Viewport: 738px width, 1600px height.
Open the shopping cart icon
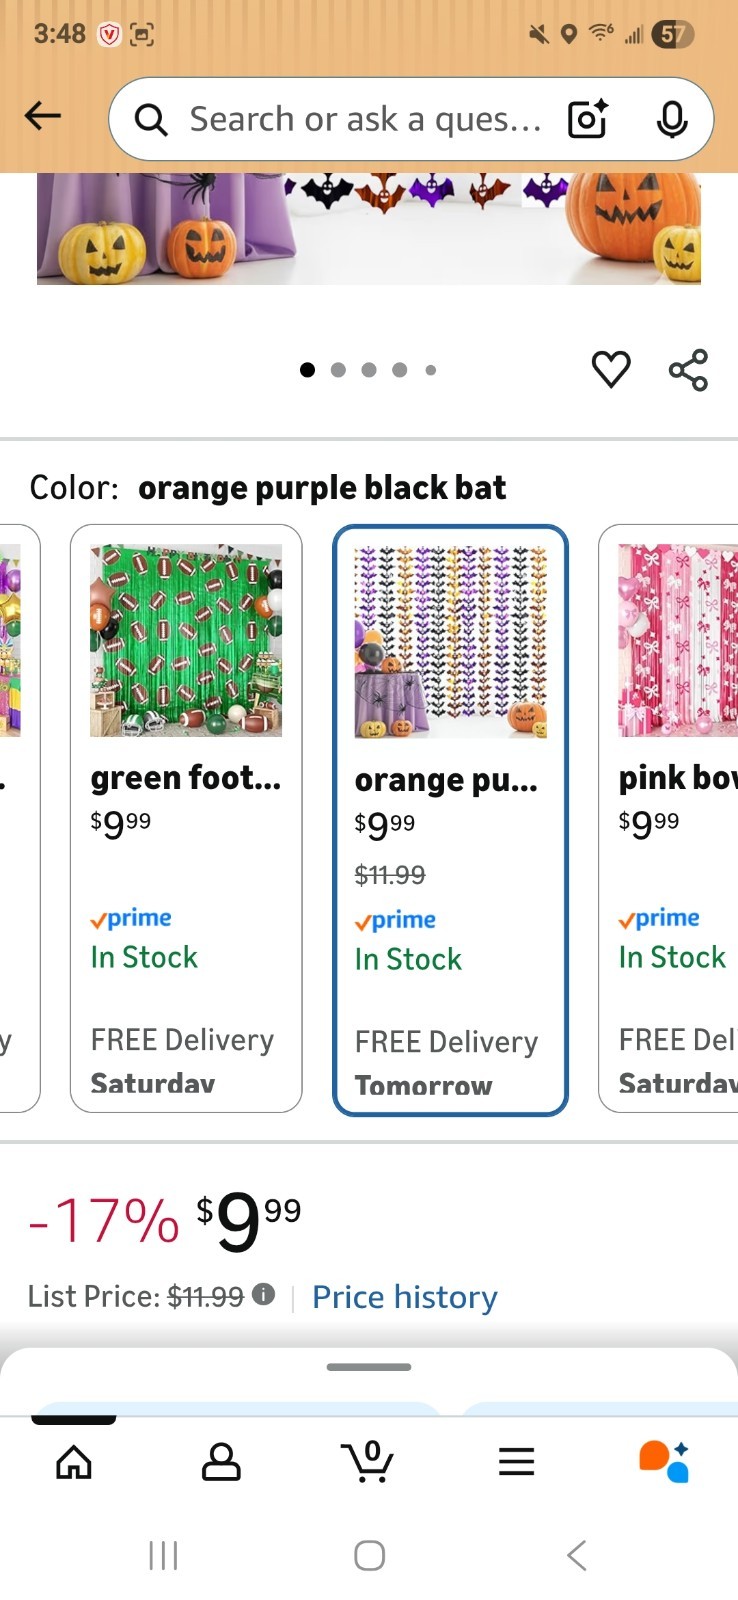point(367,1462)
